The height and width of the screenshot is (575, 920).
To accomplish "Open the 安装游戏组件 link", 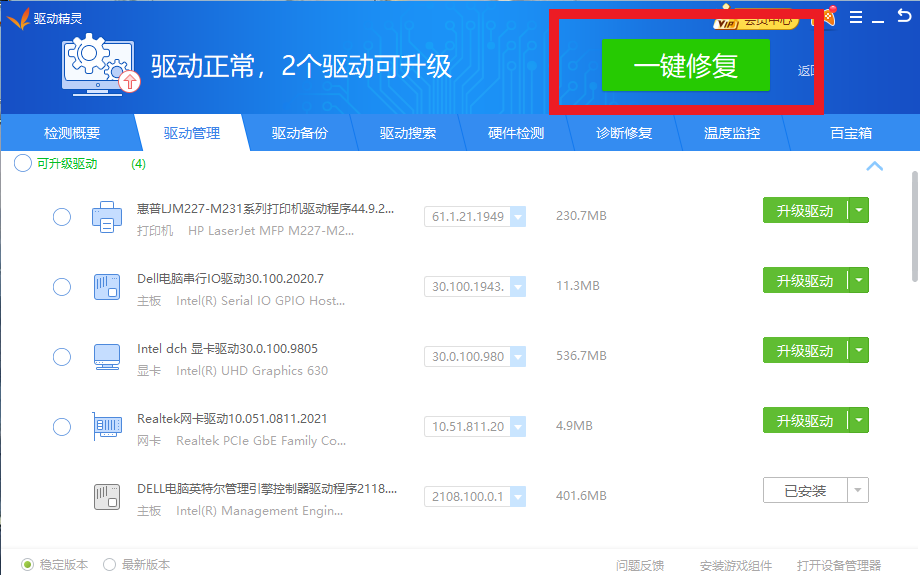I will [x=736, y=565].
